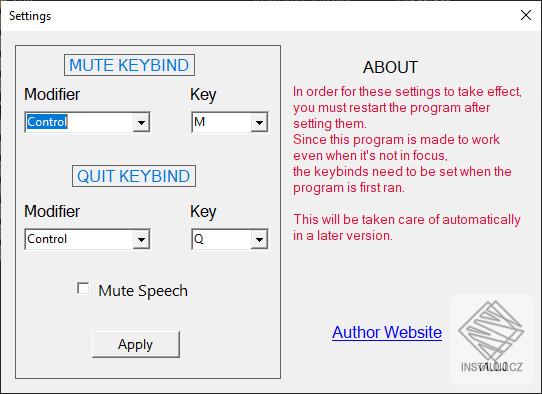Close the Settings window
The width and height of the screenshot is (542, 394).
pyautogui.click(x=526, y=15)
